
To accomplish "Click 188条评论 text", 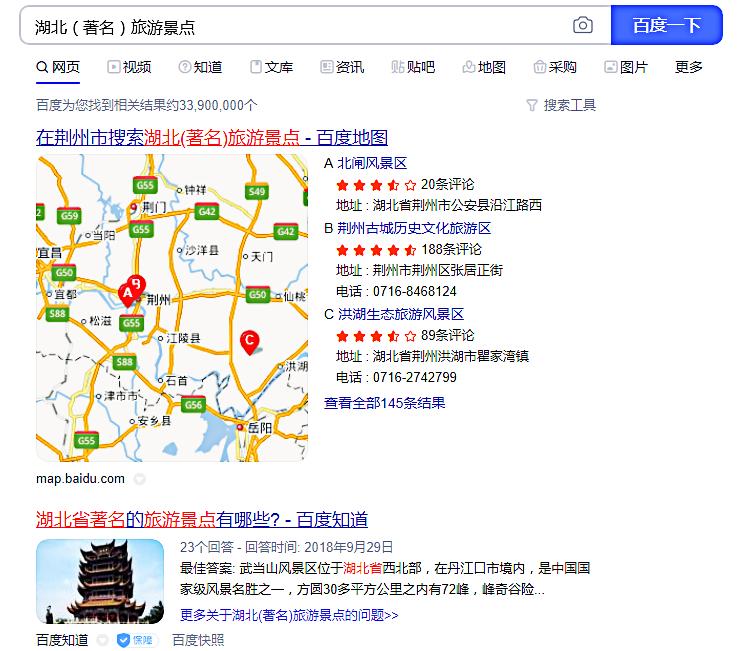I will coord(452,249).
